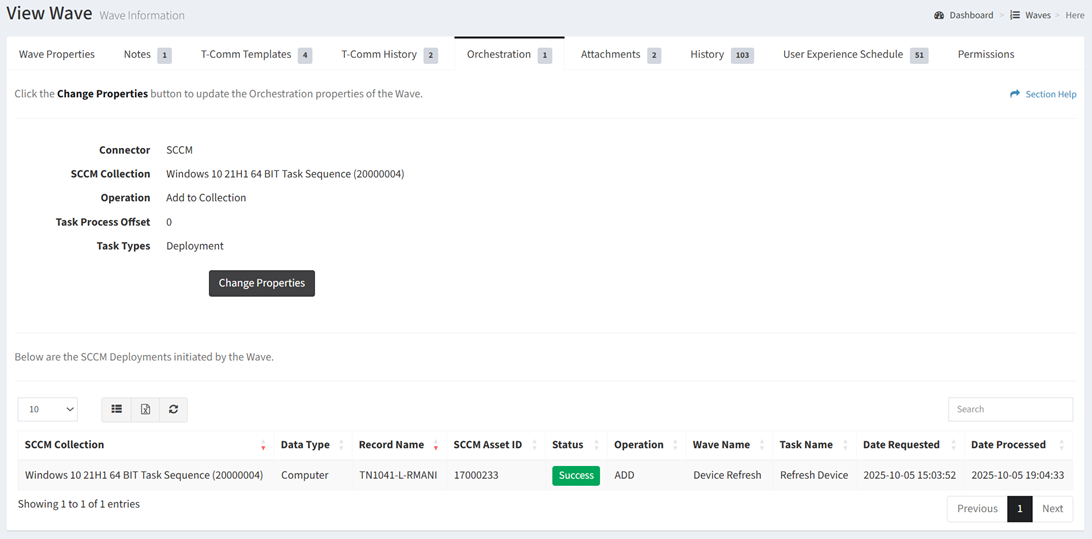Switch to the Wave Properties tab
This screenshot has width=1092, height=539.
coord(57,54)
